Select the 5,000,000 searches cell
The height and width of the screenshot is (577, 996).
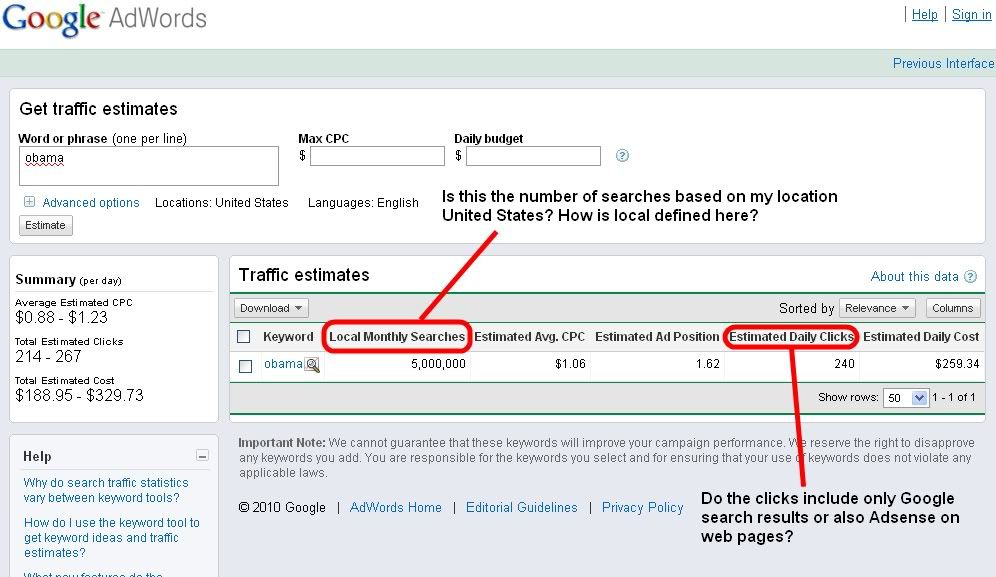[x=438, y=364]
